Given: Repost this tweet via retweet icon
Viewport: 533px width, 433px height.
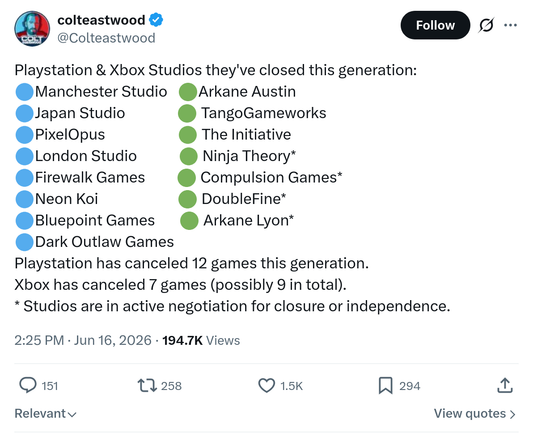Looking at the screenshot, I should click(x=147, y=386).
